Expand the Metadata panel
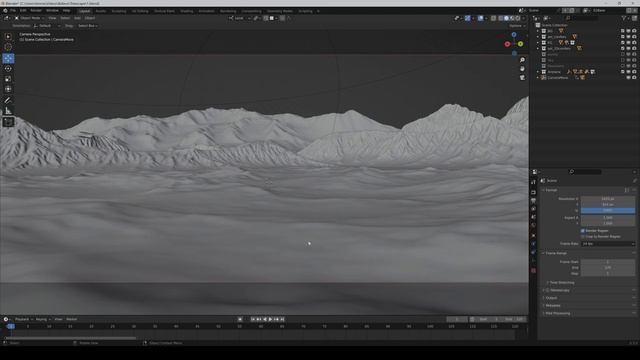The height and width of the screenshot is (360, 640). (553, 306)
